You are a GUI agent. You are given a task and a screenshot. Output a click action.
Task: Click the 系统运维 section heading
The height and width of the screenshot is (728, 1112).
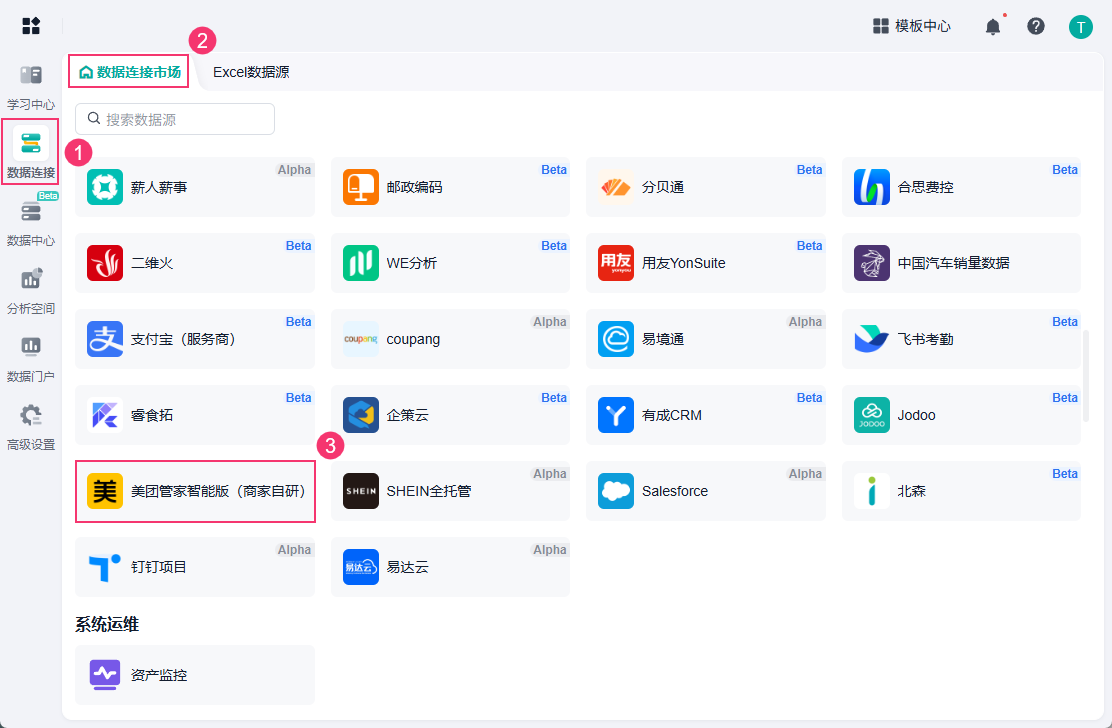point(107,624)
